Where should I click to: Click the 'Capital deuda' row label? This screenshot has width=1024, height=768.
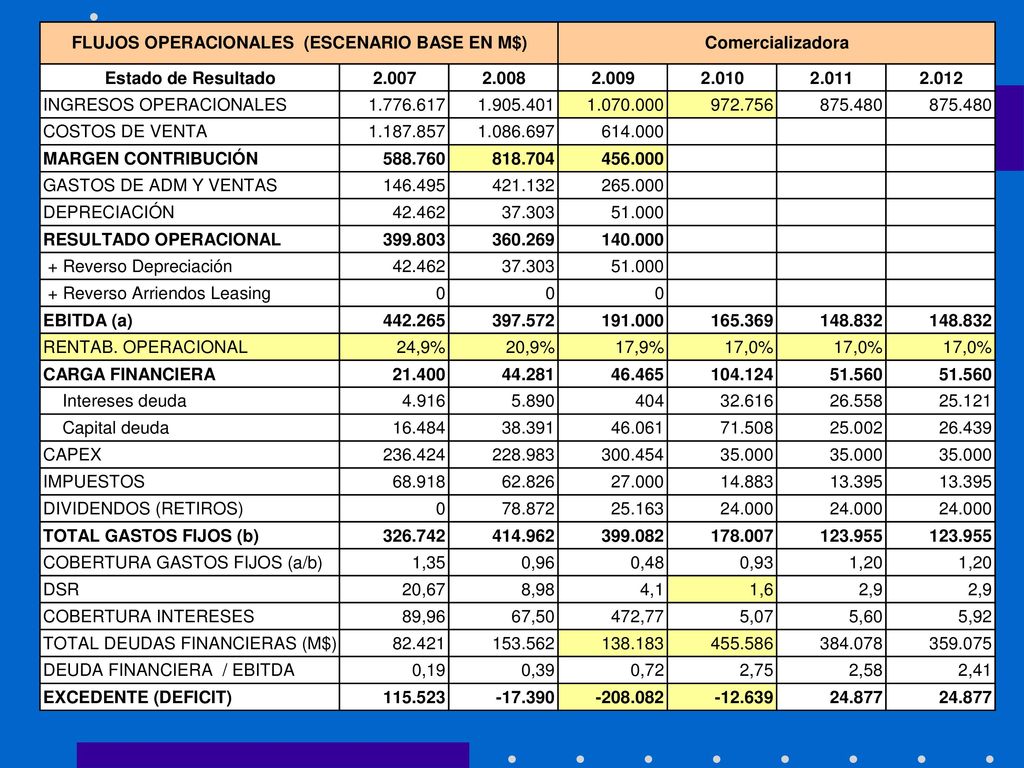click(116, 428)
